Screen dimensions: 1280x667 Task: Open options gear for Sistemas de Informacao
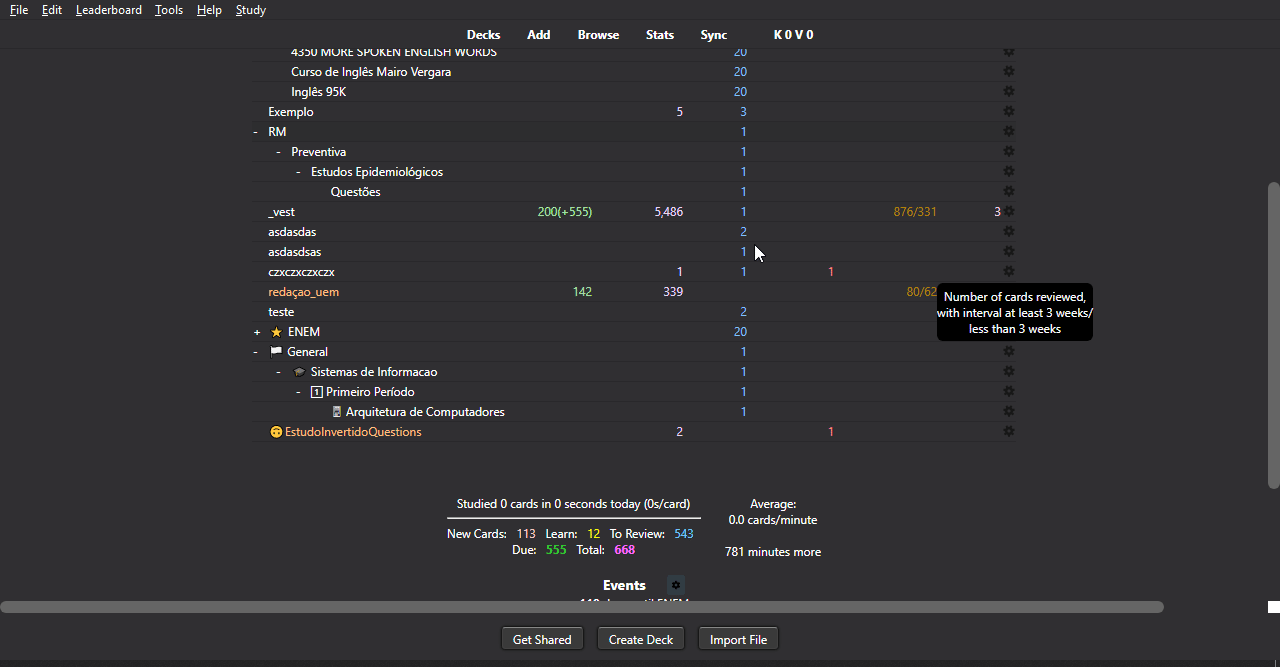click(1009, 372)
